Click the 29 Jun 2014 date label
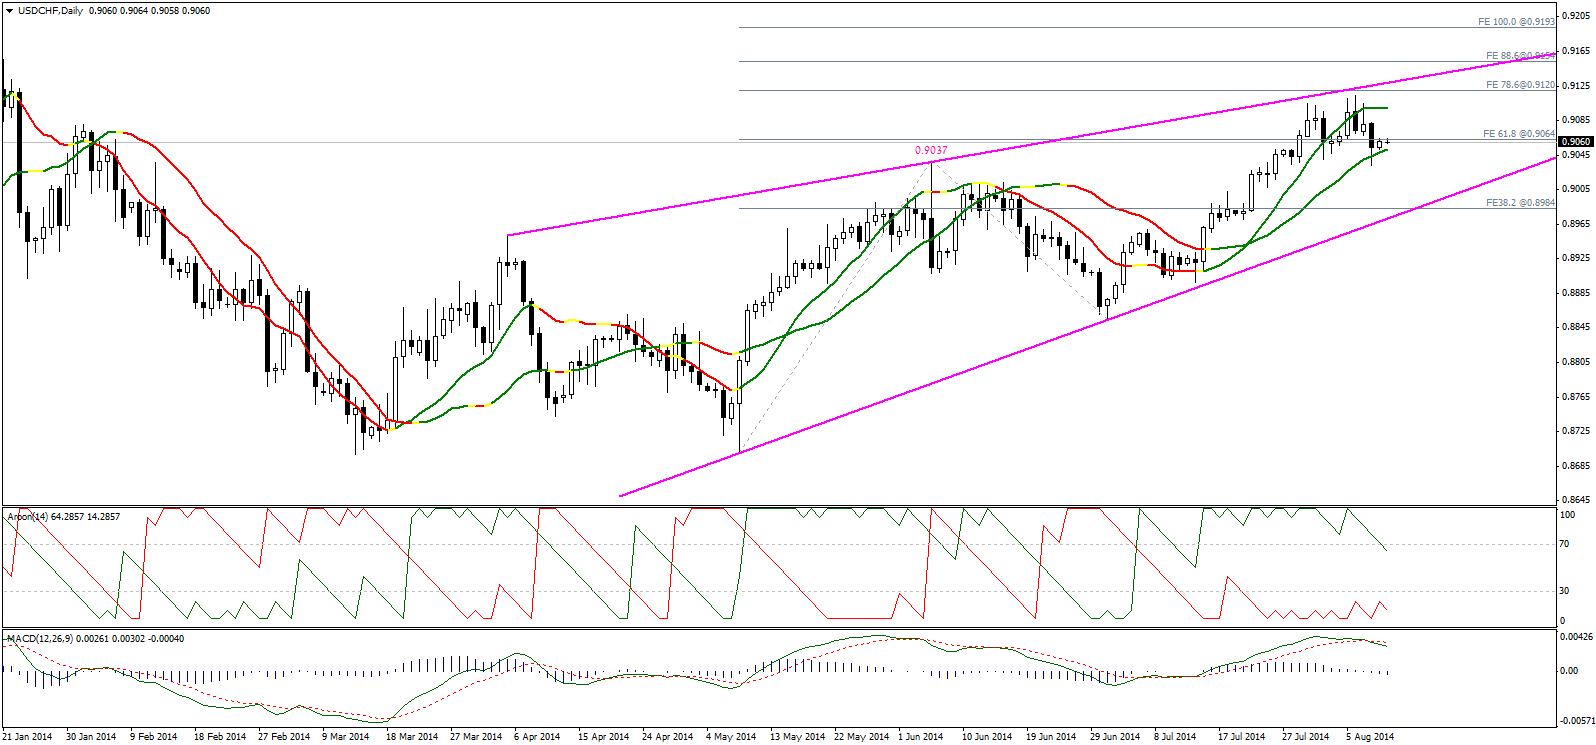The height and width of the screenshot is (745, 1596). pos(1115,737)
